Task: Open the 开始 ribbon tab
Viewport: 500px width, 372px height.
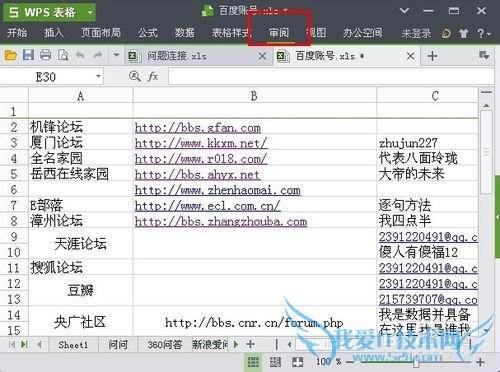Action: click(x=17, y=33)
